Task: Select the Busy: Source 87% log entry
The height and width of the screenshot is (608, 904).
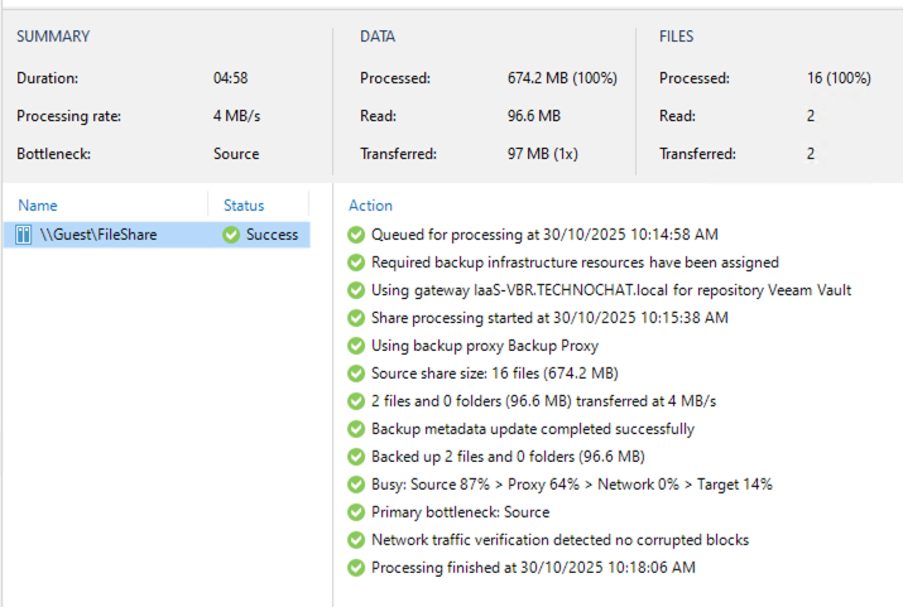Action: coord(571,484)
